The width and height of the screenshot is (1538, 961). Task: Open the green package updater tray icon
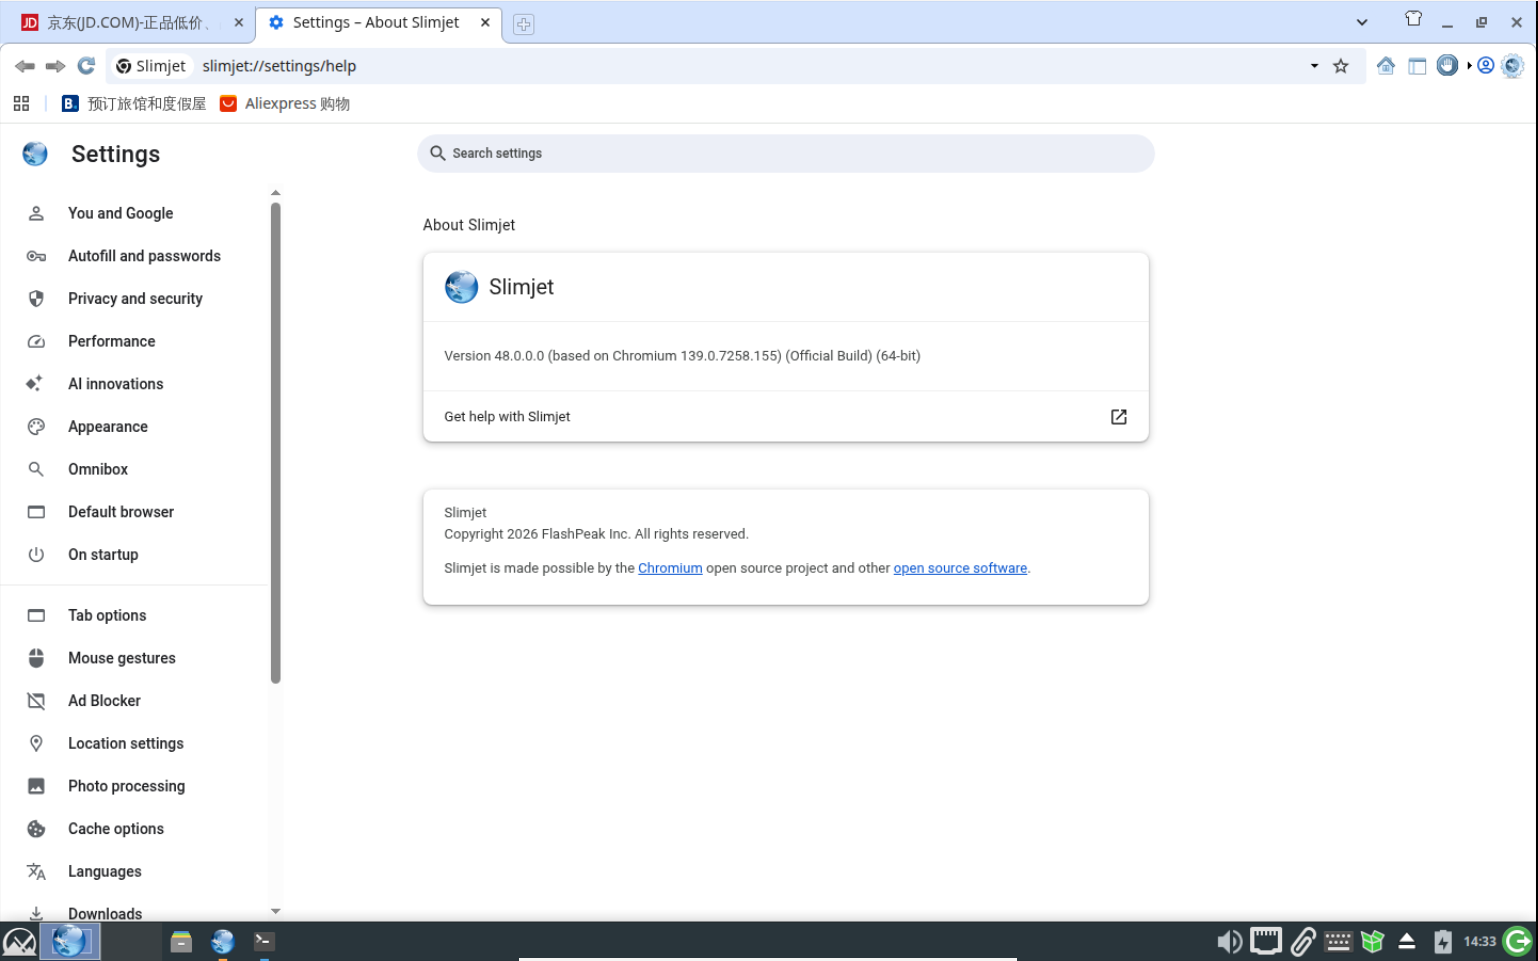pos(1373,942)
